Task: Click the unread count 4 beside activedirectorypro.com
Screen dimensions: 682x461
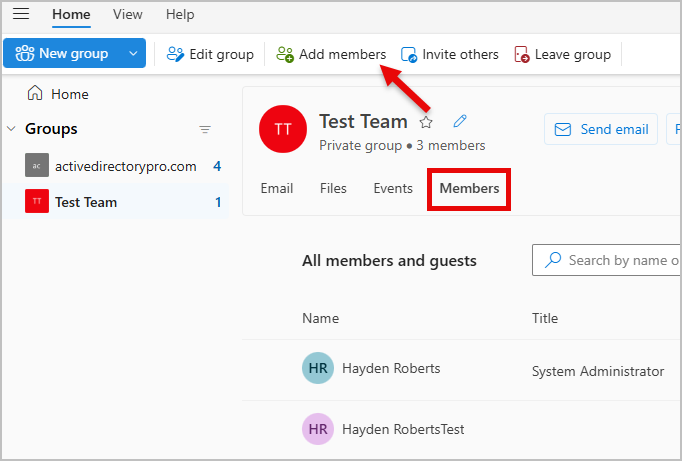Action: 217,166
